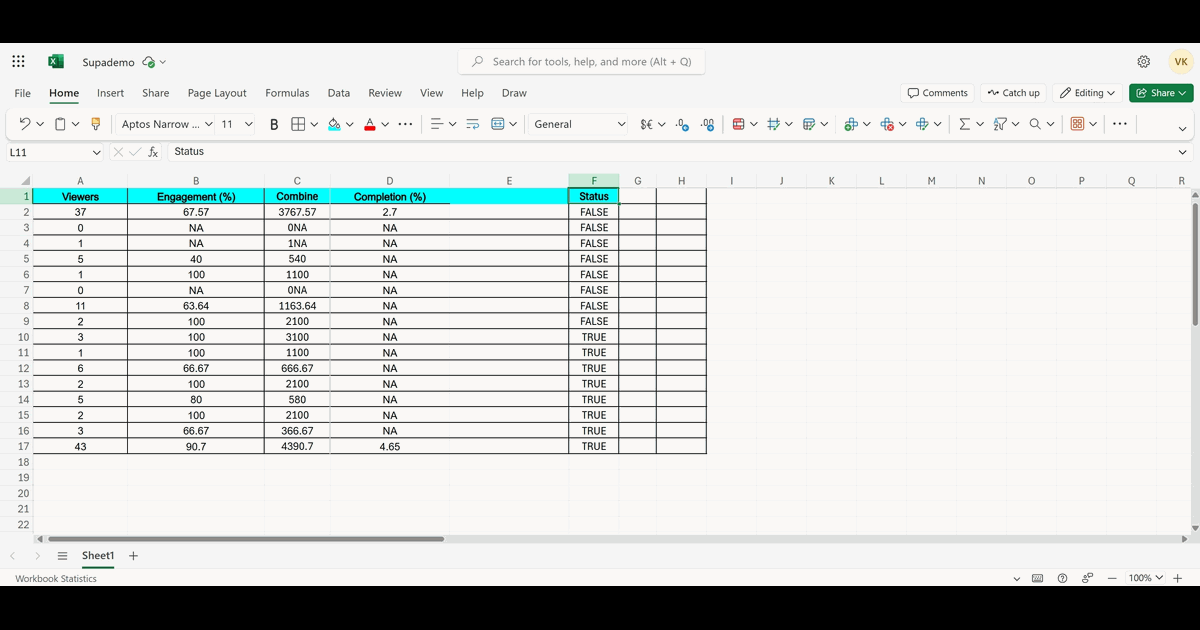
Task: Switch to the Page Layout tab
Action: click(x=217, y=93)
